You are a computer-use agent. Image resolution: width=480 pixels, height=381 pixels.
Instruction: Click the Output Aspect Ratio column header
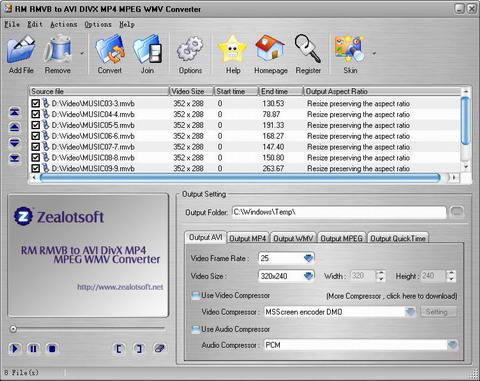[x=382, y=91]
